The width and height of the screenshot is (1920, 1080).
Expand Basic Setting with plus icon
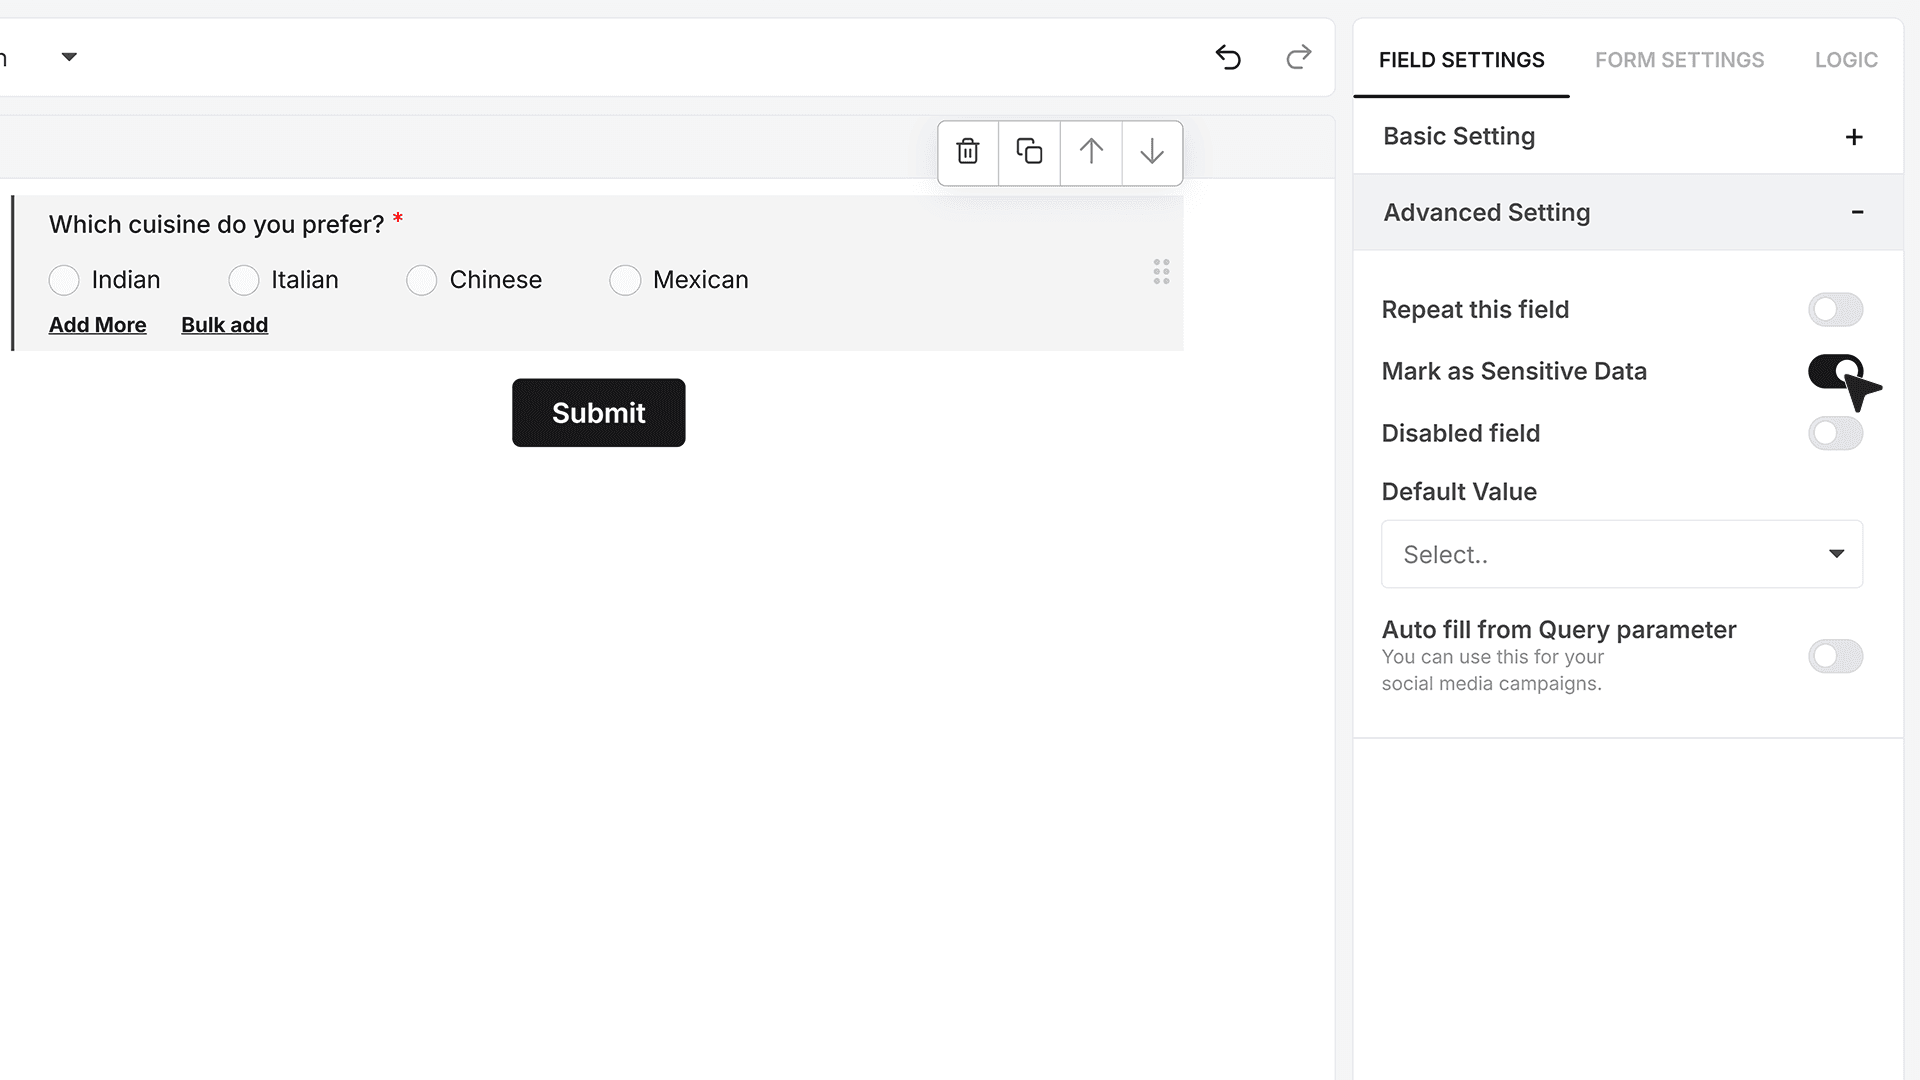pos(1854,137)
